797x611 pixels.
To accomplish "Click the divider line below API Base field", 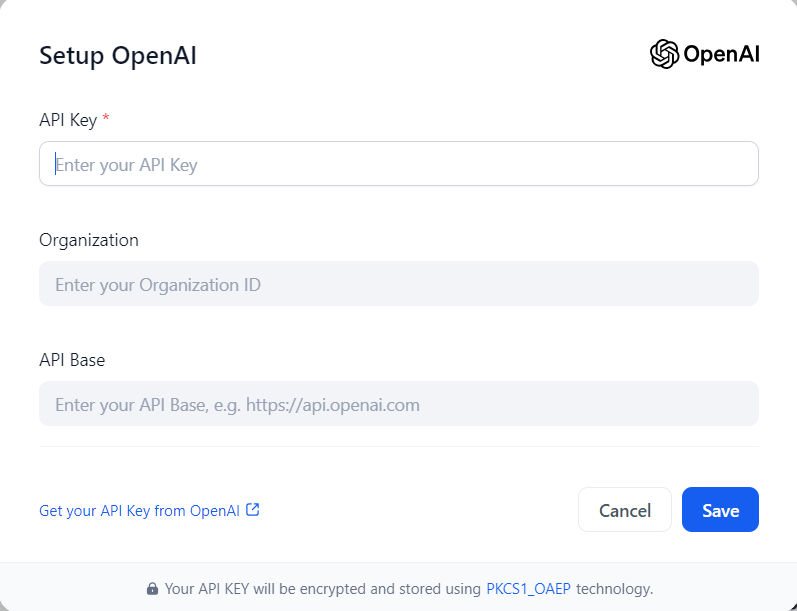I will click(398, 446).
